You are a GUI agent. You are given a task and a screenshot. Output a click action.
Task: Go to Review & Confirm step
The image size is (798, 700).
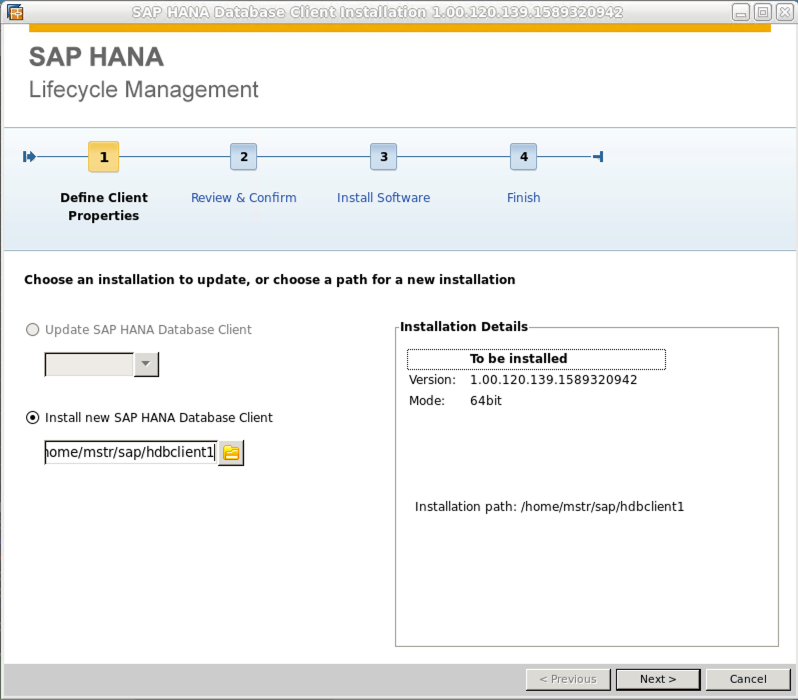(x=244, y=198)
